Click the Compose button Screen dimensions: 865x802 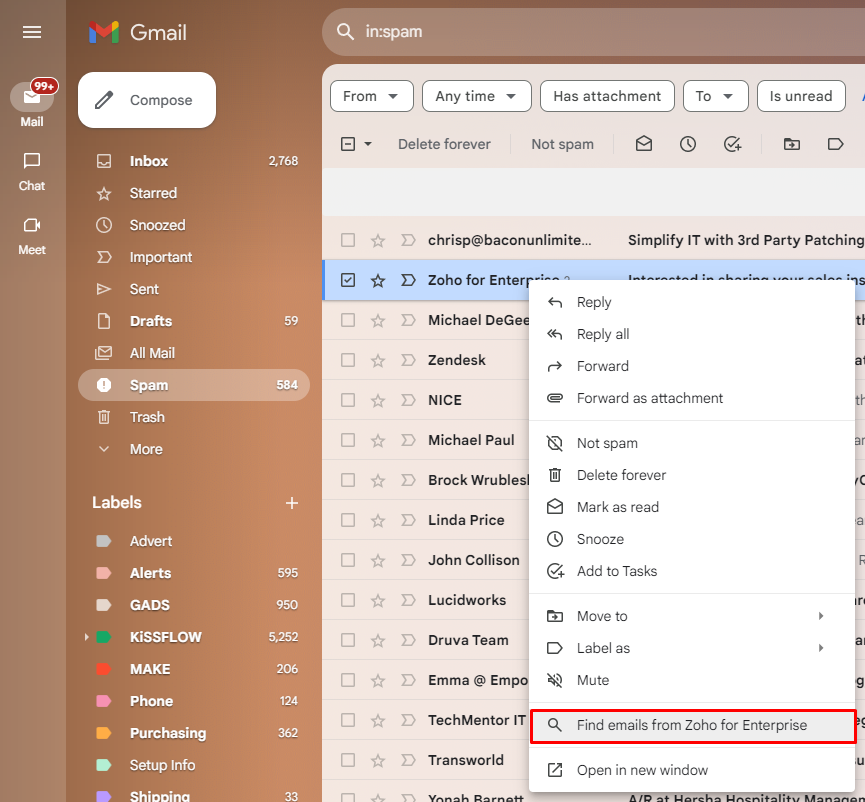(147, 100)
